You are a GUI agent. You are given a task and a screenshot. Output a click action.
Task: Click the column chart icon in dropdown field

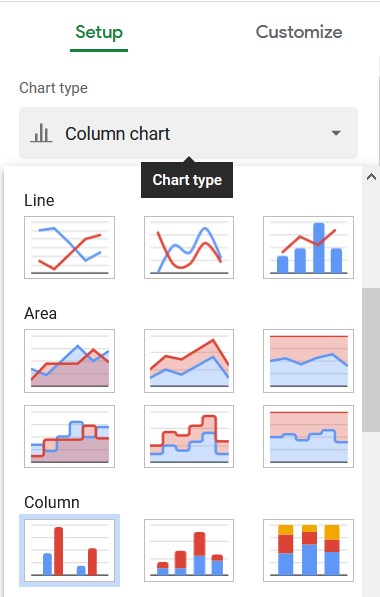(x=41, y=133)
